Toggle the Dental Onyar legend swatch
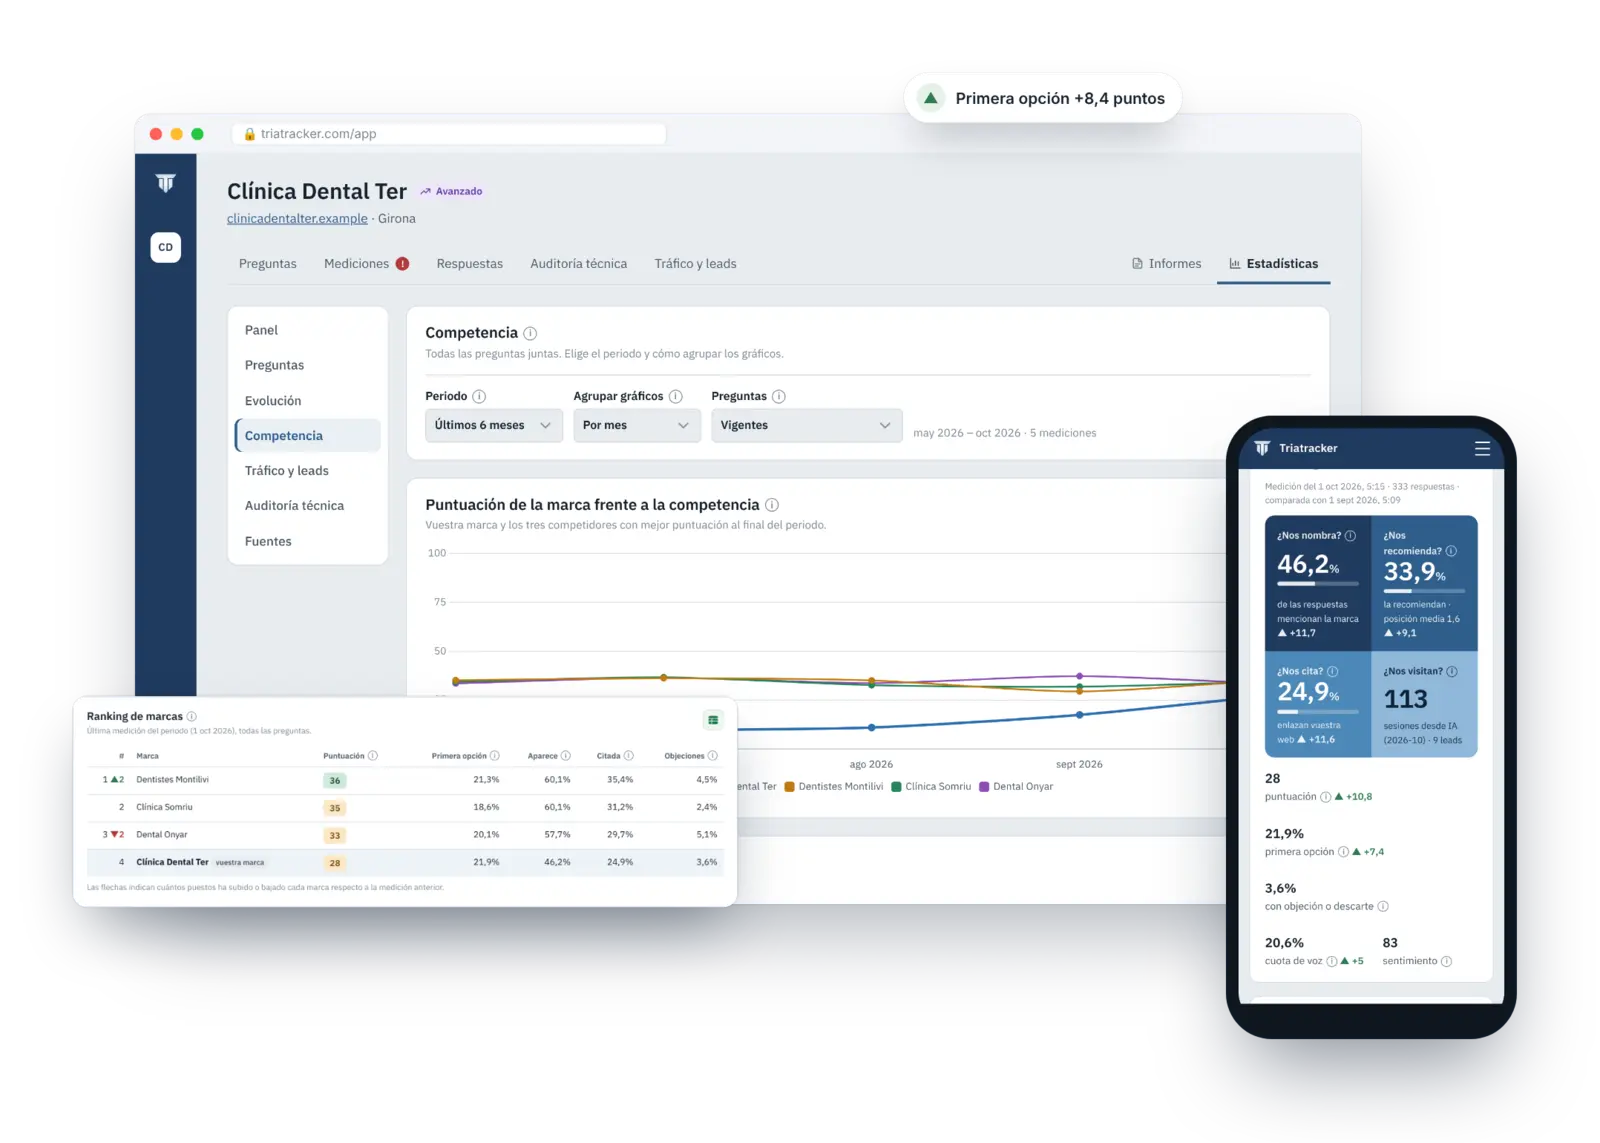This screenshot has width=1600, height=1143. pos(984,787)
